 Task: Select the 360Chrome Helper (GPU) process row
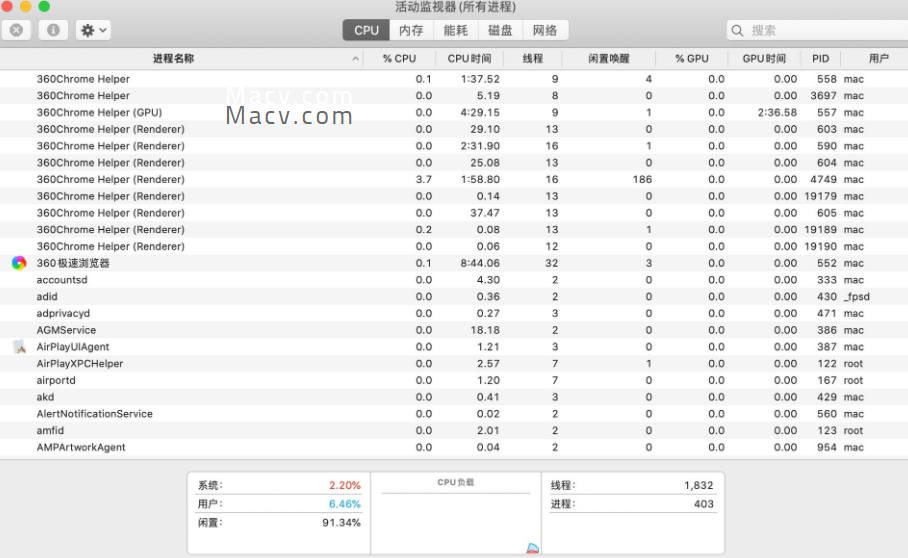coord(454,112)
